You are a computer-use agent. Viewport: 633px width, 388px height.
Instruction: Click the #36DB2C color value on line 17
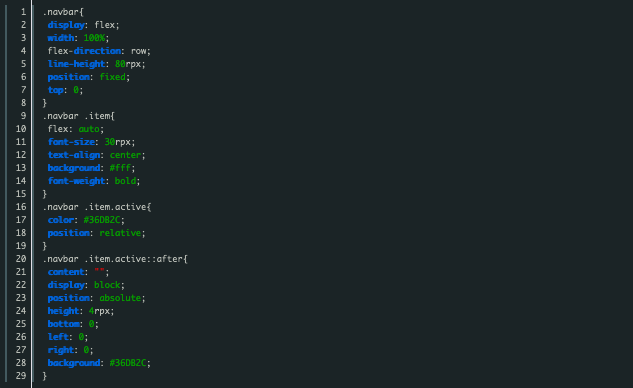coord(102,220)
